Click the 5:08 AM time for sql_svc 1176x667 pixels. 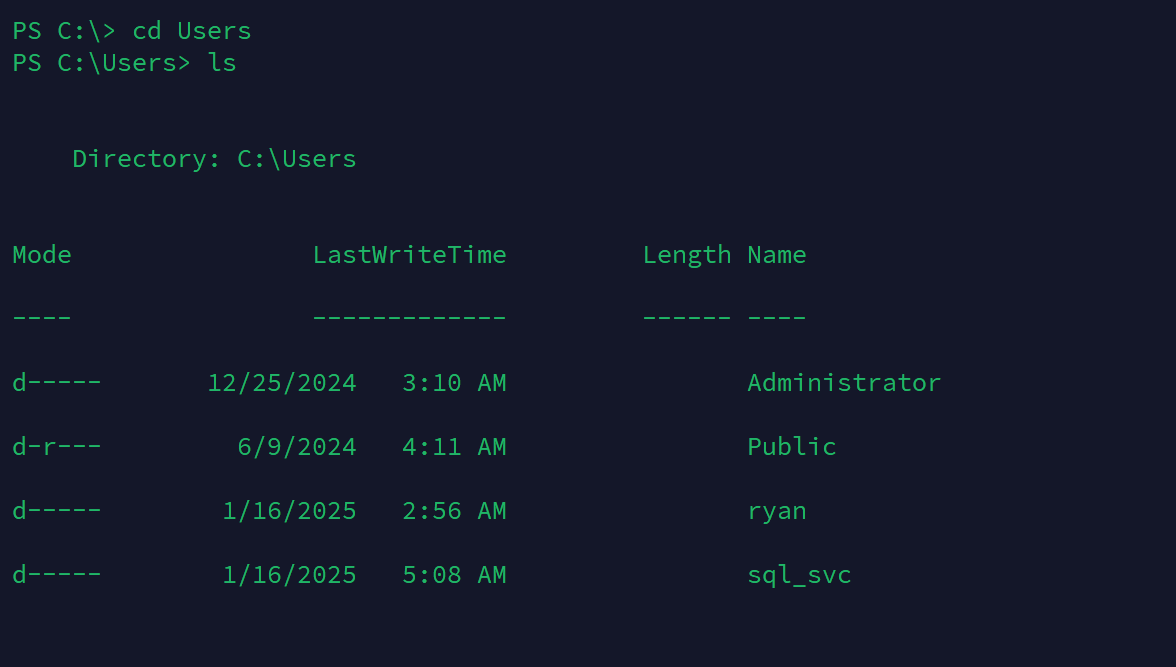coord(454,575)
